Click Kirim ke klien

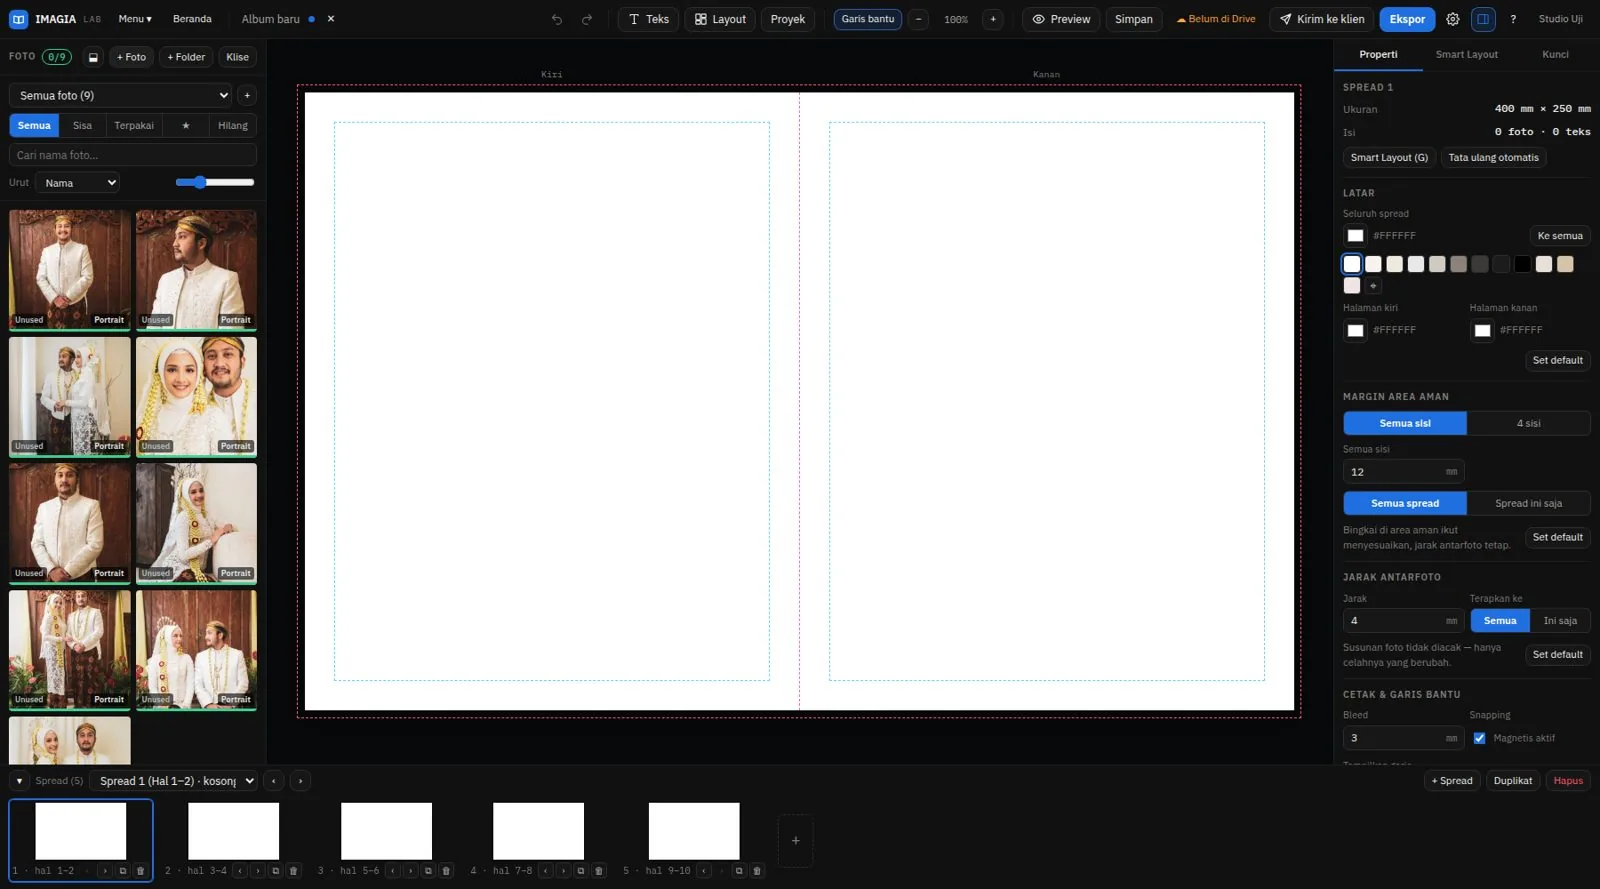(1321, 19)
